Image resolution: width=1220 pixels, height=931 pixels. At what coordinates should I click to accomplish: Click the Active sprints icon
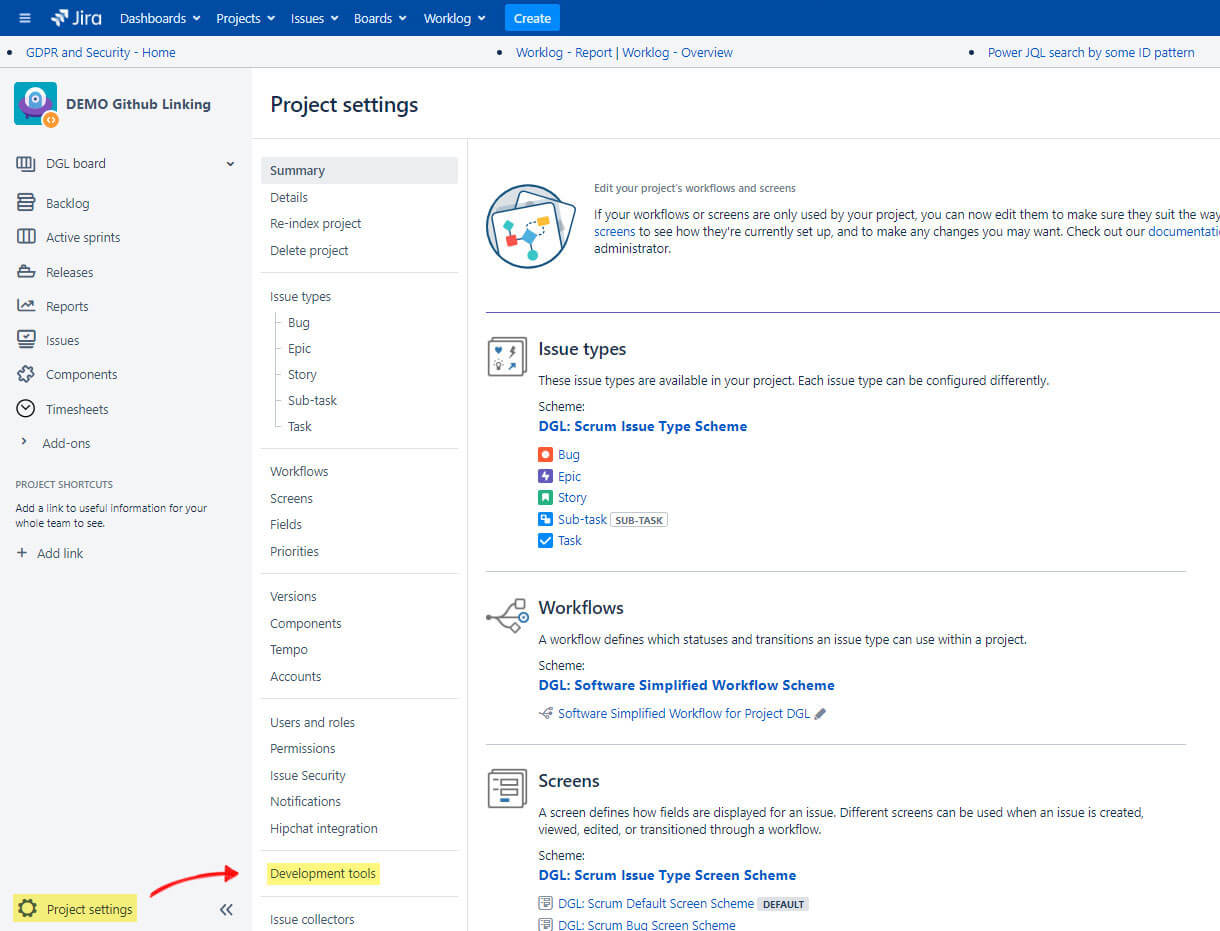tap(26, 237)
